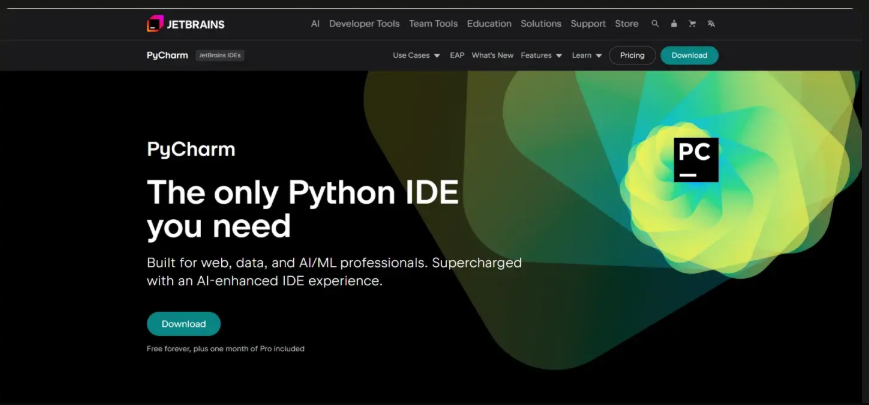Open the Developer Tools menu
The height and width of the screenshot is (405, 869).
(x=364, y=23)
